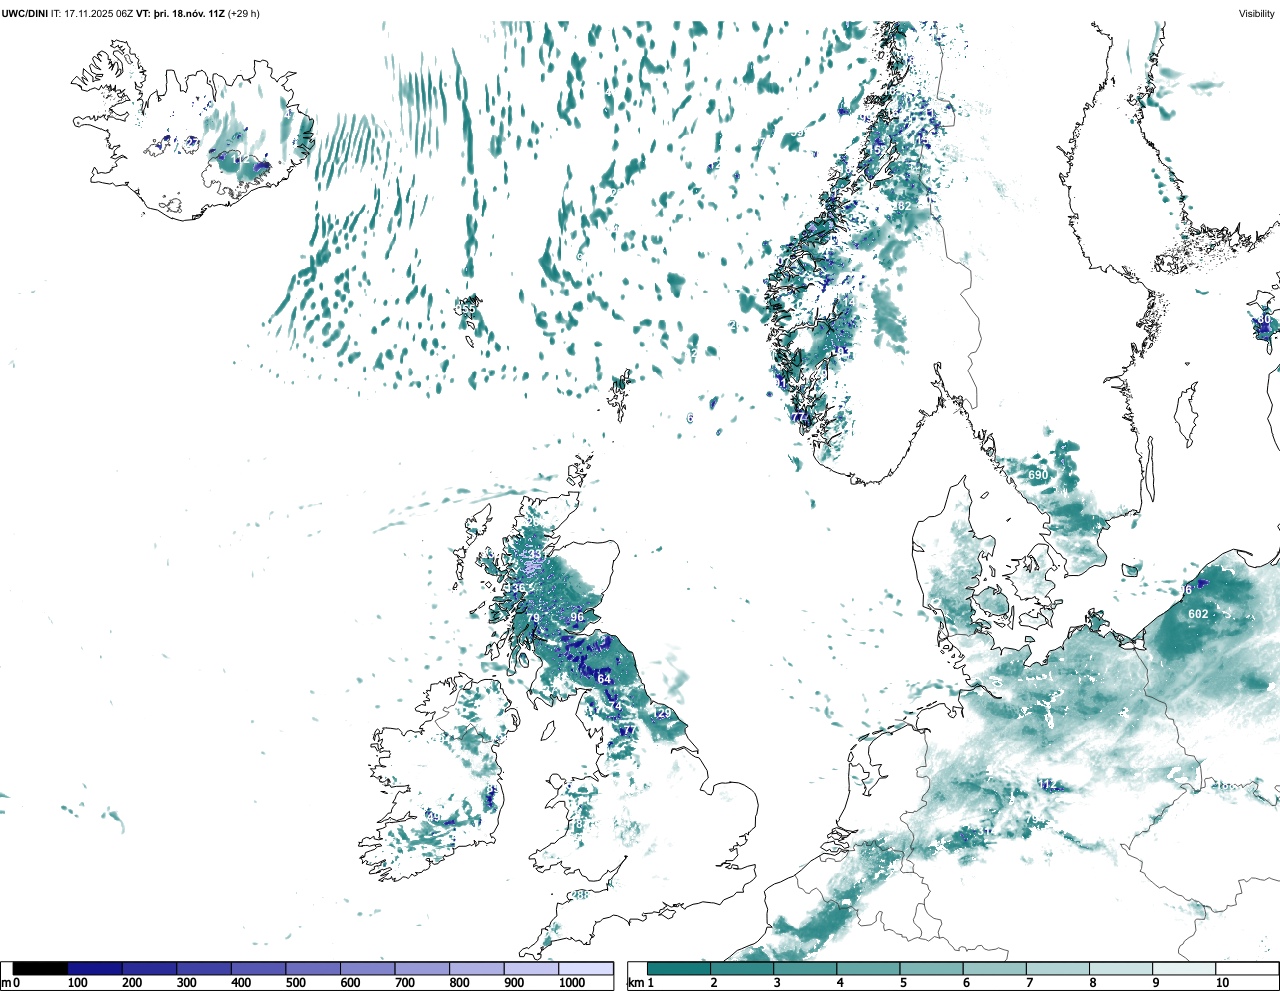Click the 100–200 m dark navy legend swatch
The height and width of the screenshot is (991, 1280).
pyautogui.click(x=95, y=968)
